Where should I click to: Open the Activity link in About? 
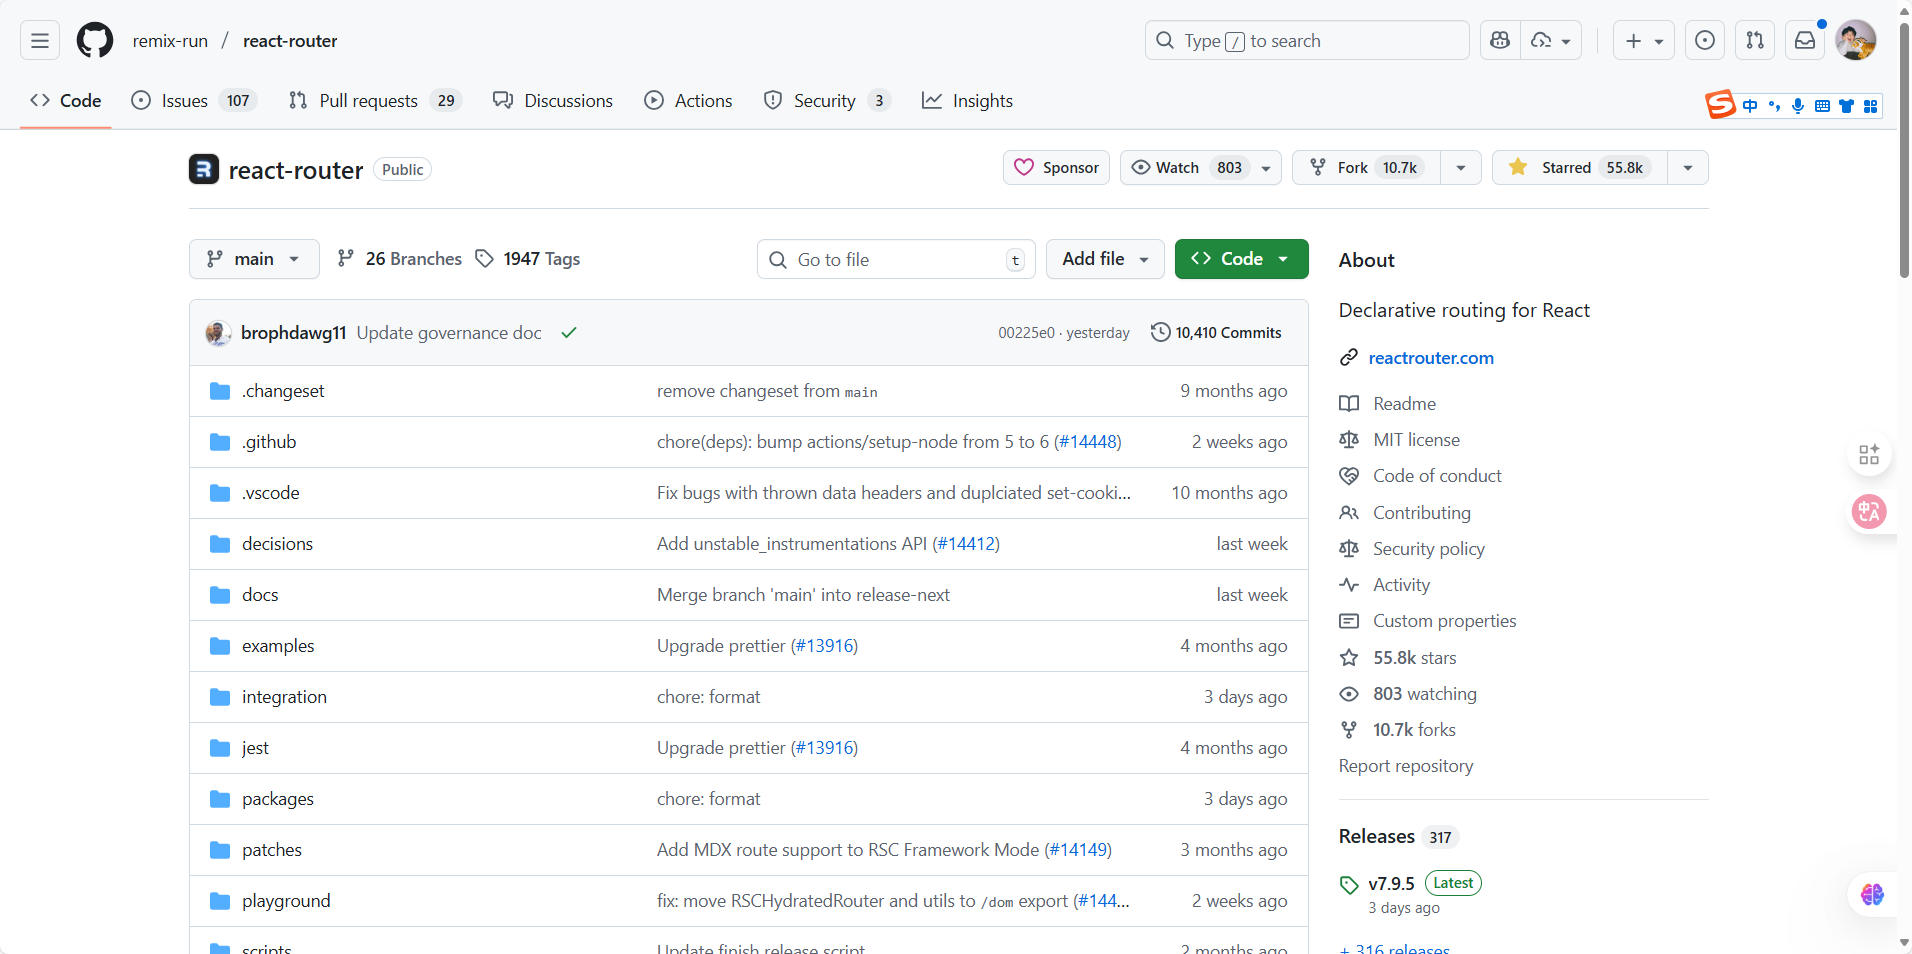tap(1401, 585)
